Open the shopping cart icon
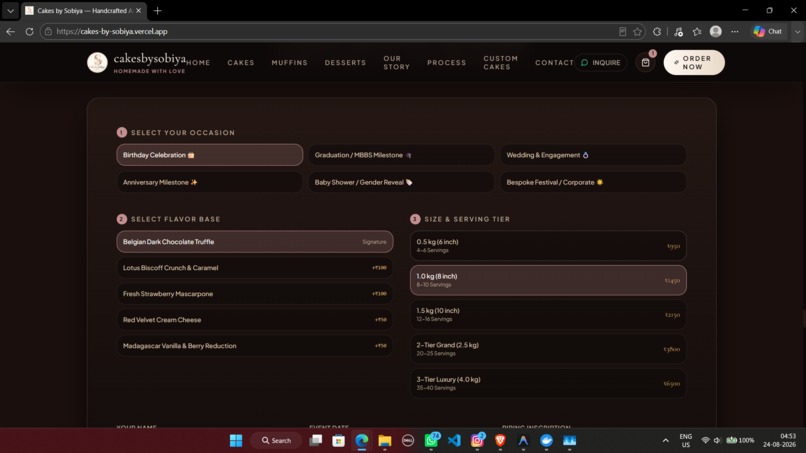This screenshot has width=806, height=453. coord(646,63)
